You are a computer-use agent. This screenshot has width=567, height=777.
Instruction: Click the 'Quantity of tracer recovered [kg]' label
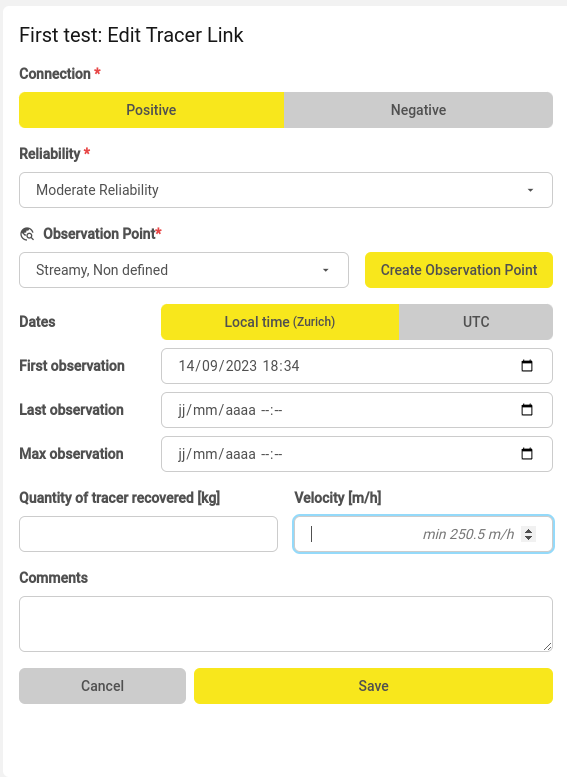(120, 498)
